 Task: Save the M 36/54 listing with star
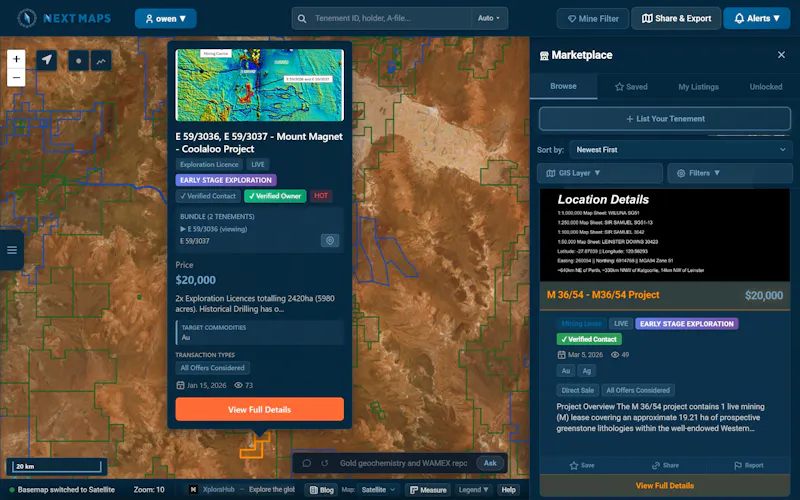[582, 465]
